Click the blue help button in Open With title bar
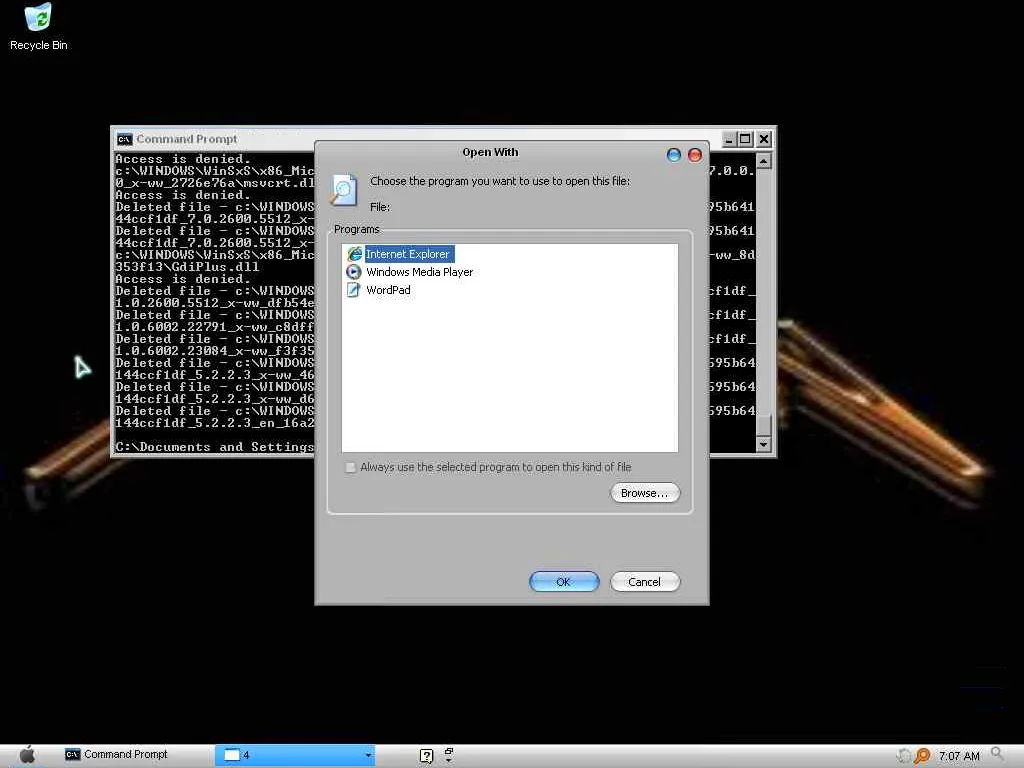 click(x=674, y=155)
